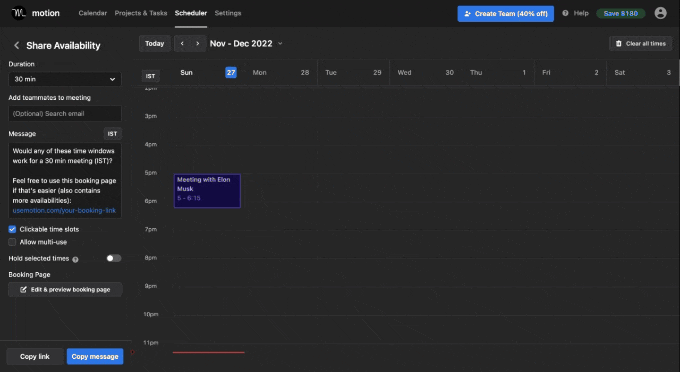Select the Scheduler tab
This screenshot has height=372, width=680.
point(191,13)
